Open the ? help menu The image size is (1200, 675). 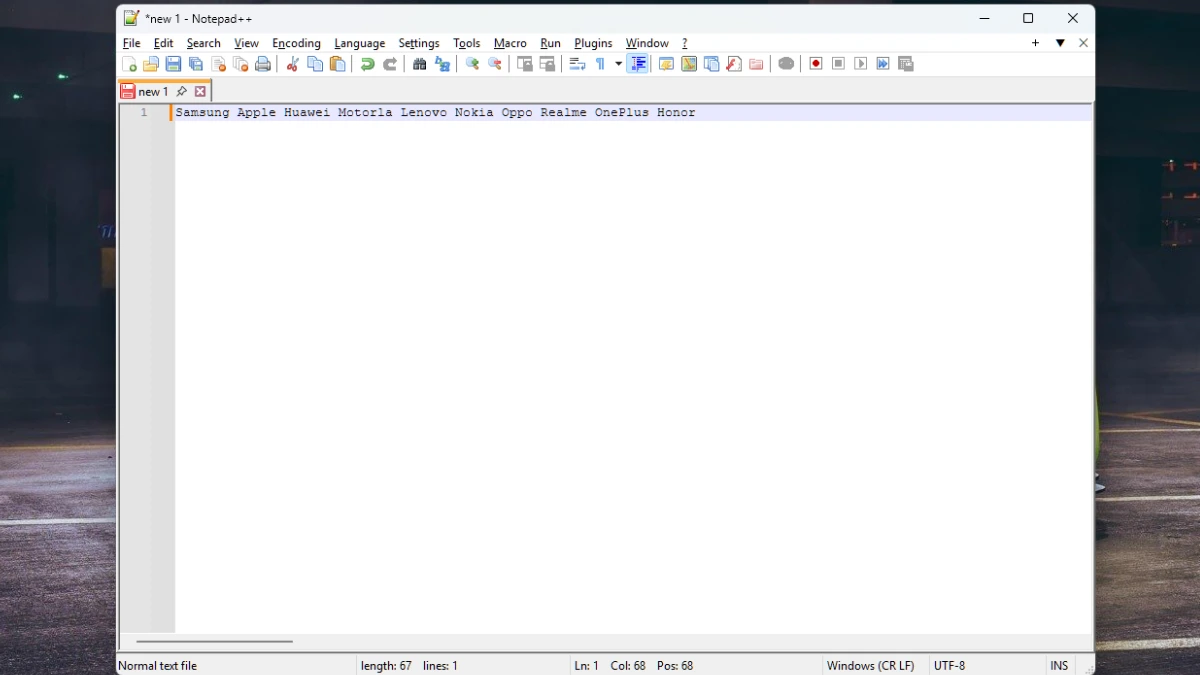685,43
